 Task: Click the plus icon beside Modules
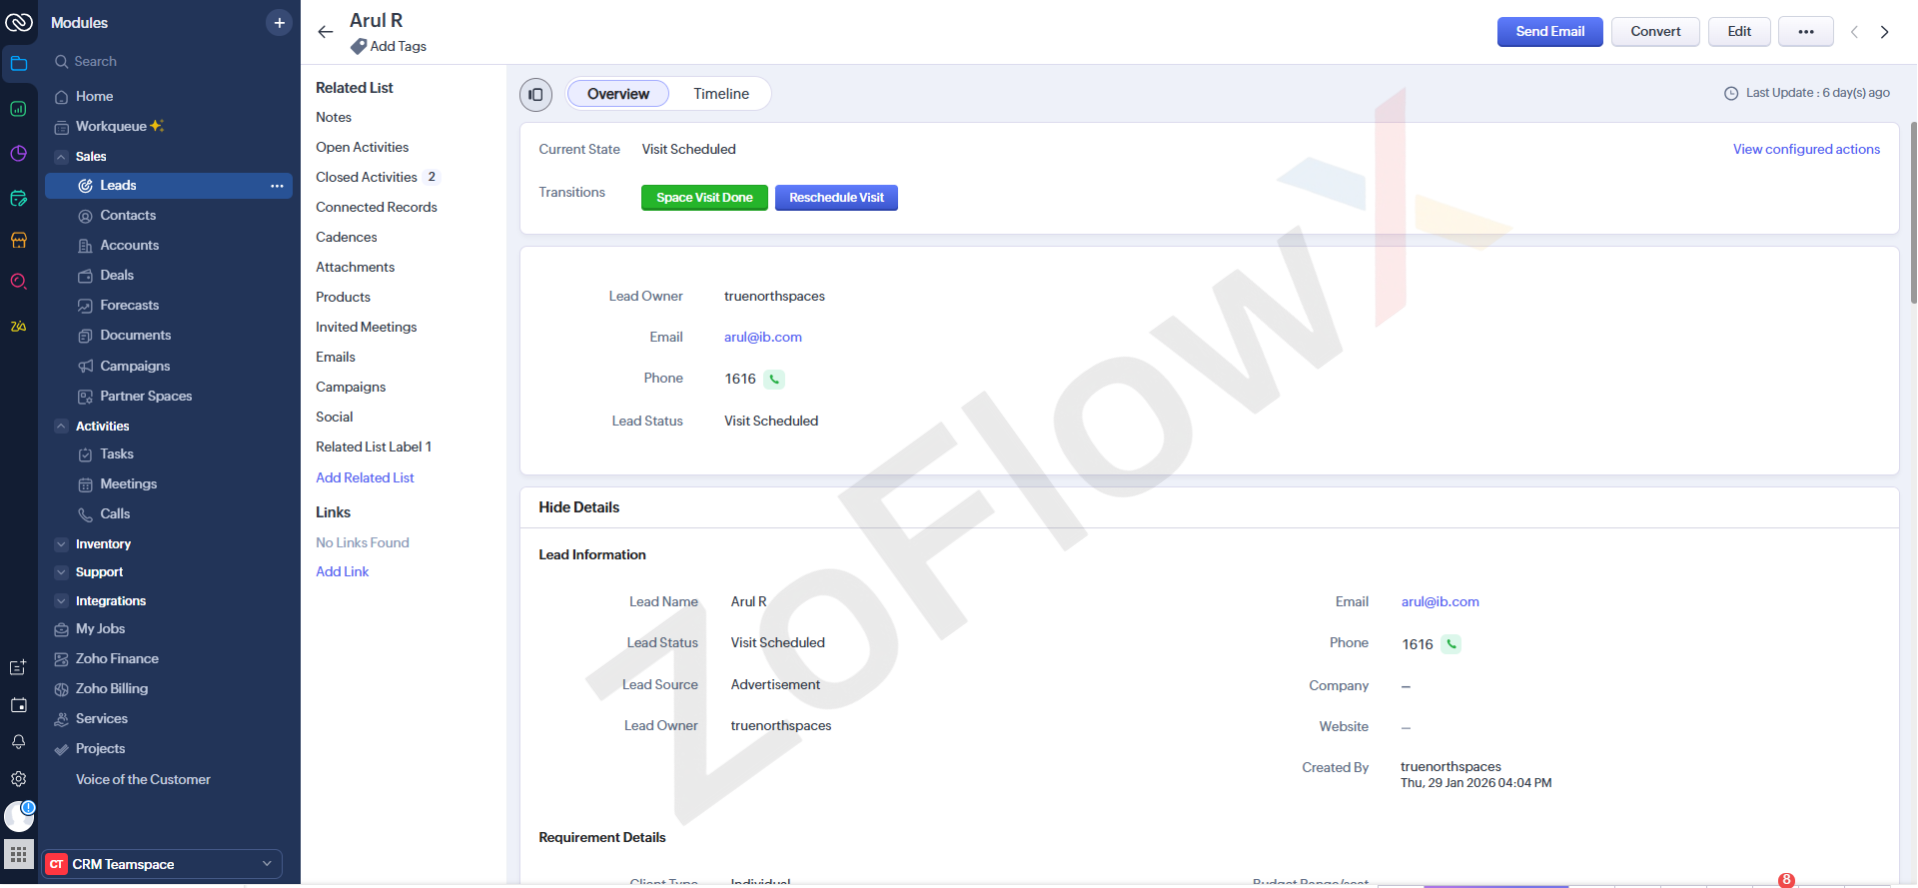click(279, 23)
